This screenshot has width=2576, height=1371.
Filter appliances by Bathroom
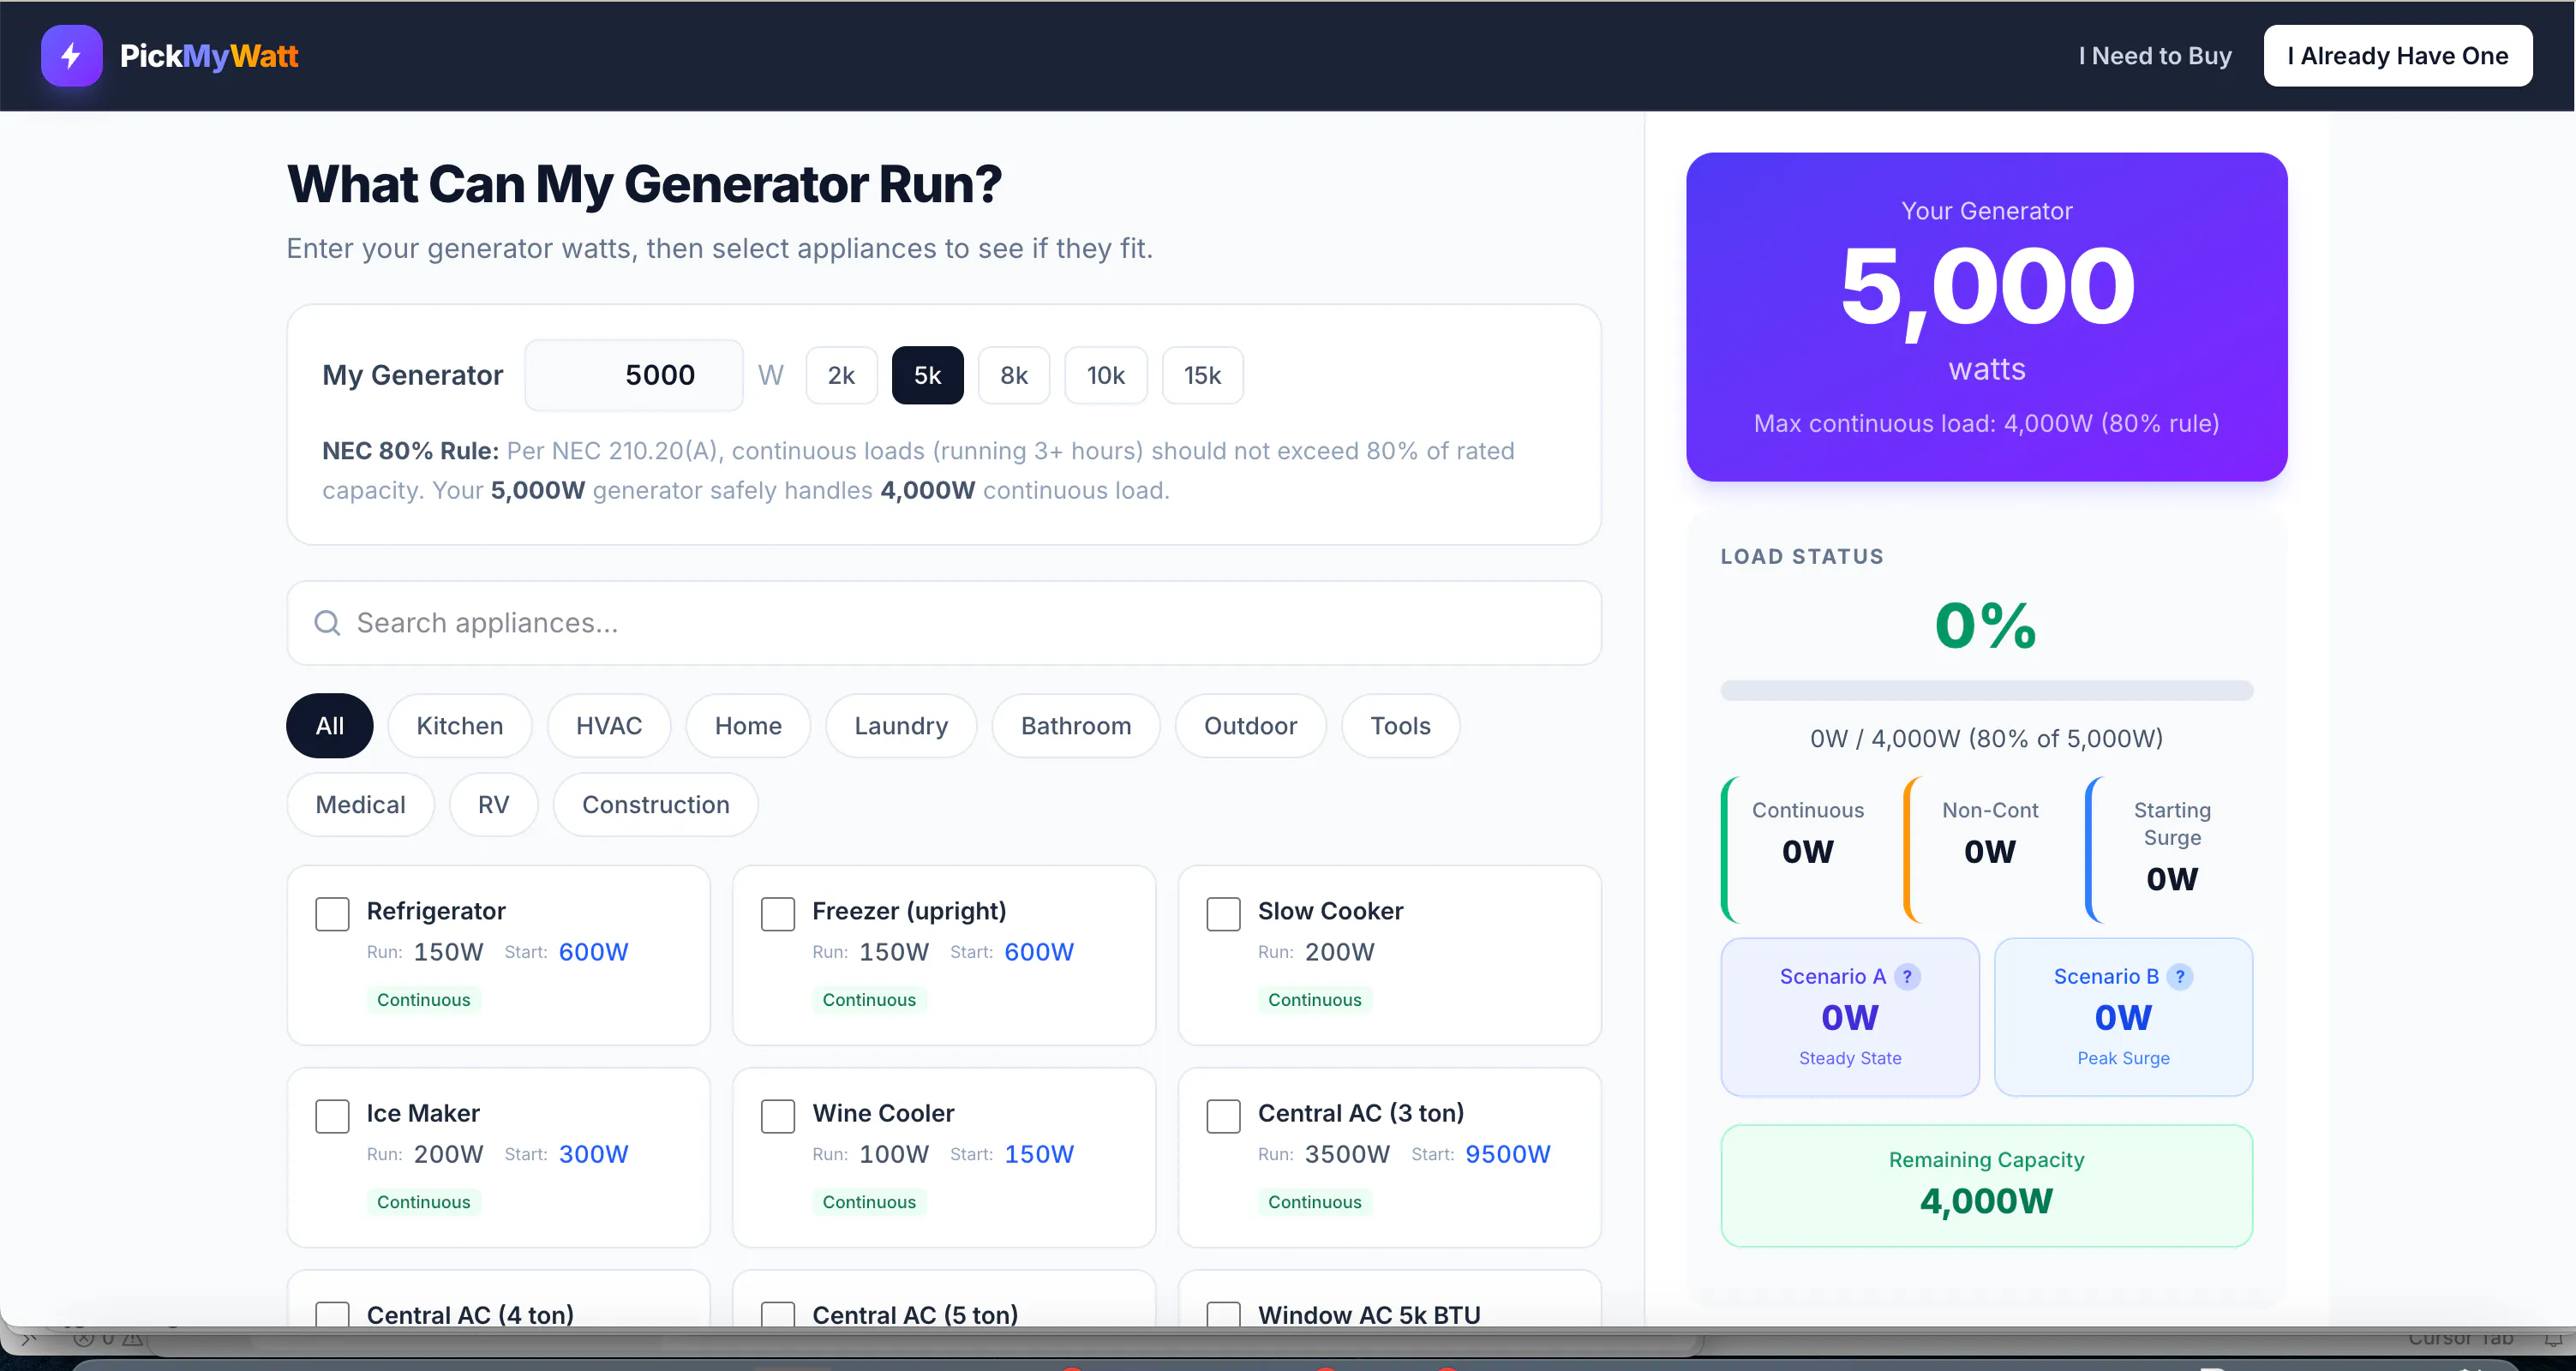click(x=1076, y=726)
